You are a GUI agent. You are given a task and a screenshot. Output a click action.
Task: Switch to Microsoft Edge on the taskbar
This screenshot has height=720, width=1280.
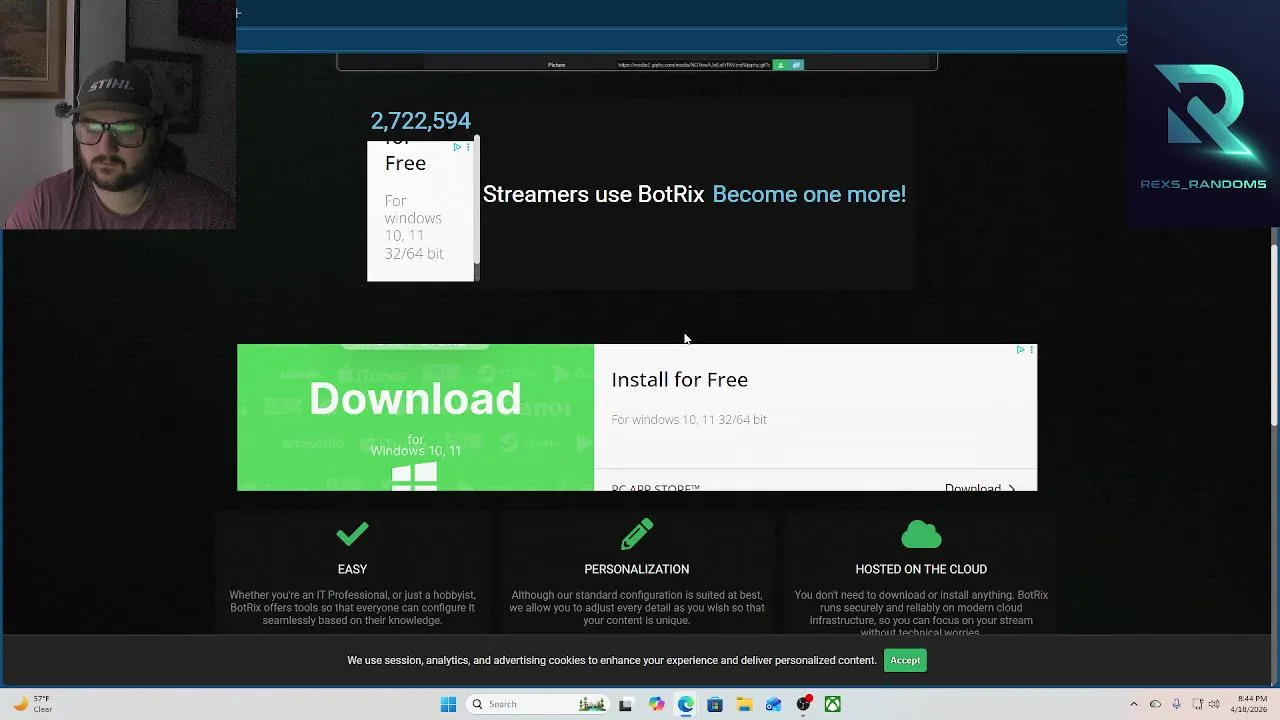point(685,704)
